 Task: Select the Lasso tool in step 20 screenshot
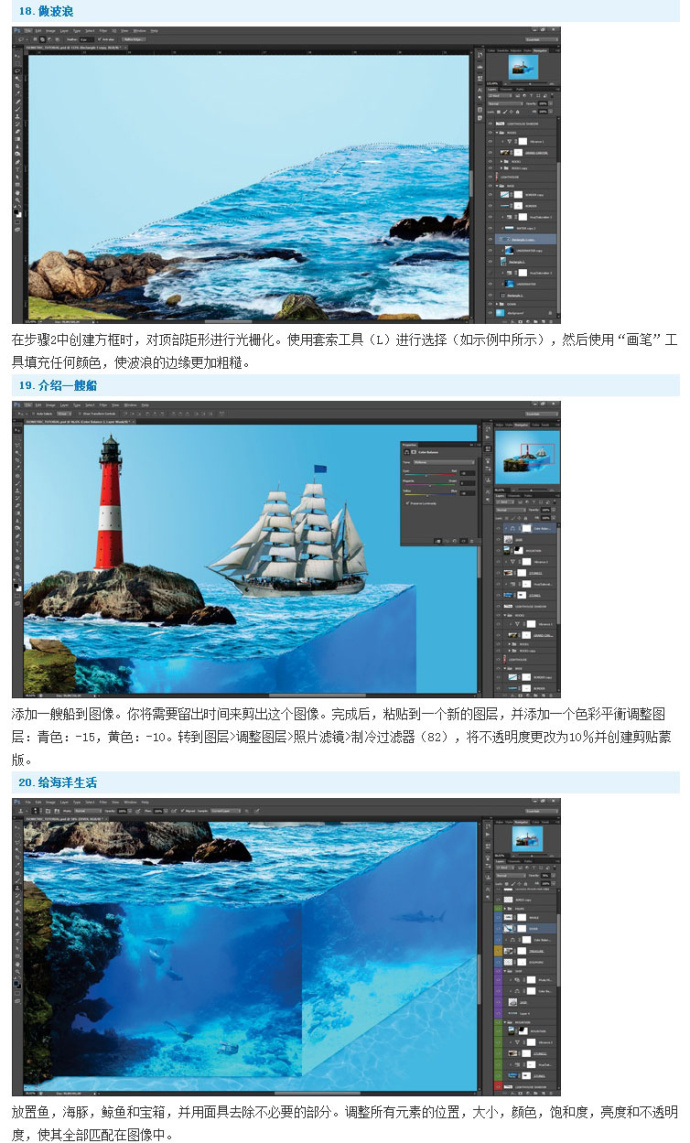(17, 842)
